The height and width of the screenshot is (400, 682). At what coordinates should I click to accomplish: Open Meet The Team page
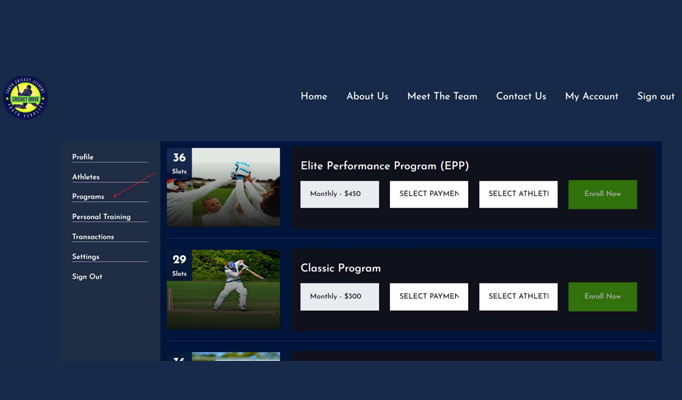pos(442,96)
